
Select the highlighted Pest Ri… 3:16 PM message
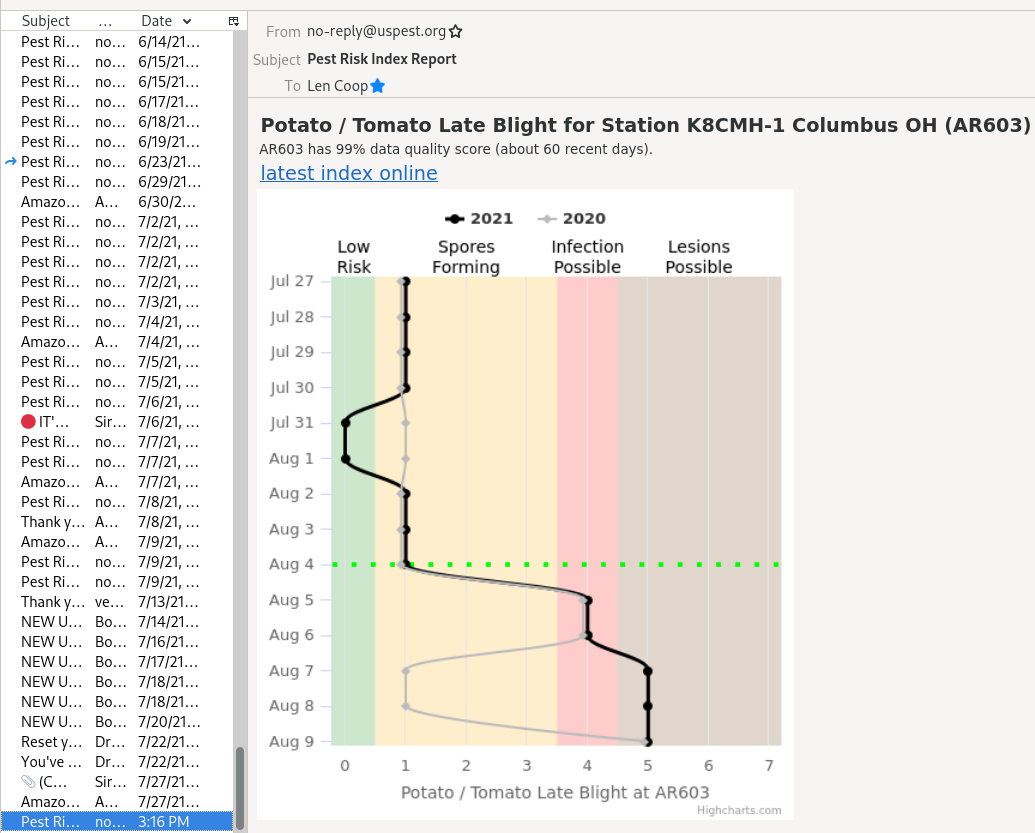[117, 822]
